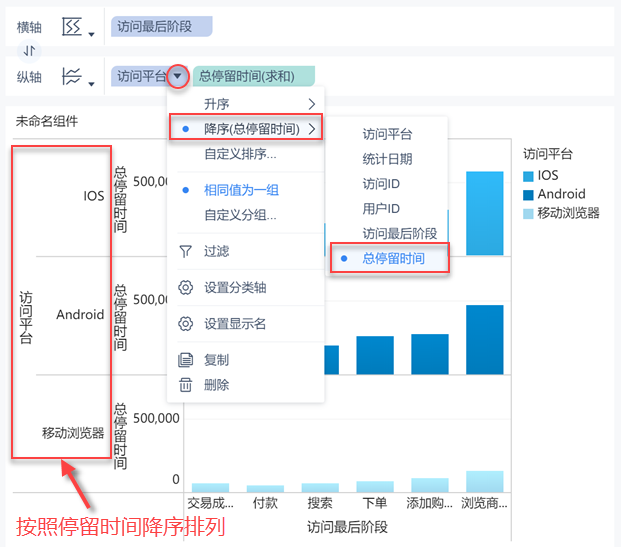
Task: Click the 访问最后阶段 axis title below chart
Action: tap(347, 527)
